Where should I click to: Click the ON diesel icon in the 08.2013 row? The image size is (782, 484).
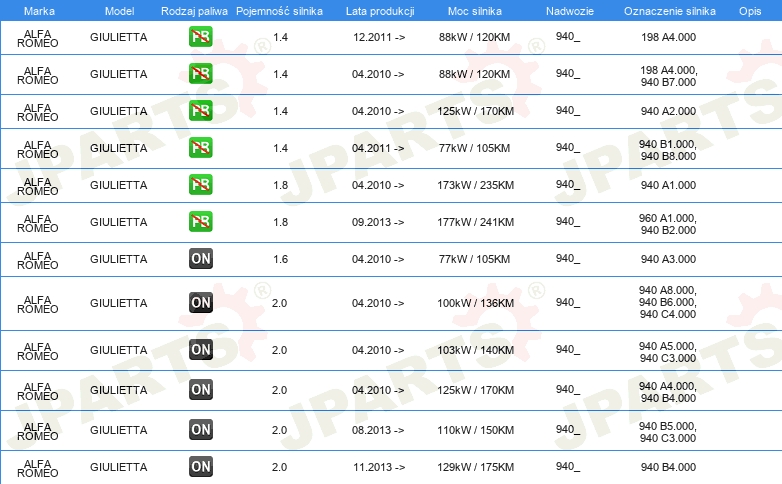[x=200, y=429]
